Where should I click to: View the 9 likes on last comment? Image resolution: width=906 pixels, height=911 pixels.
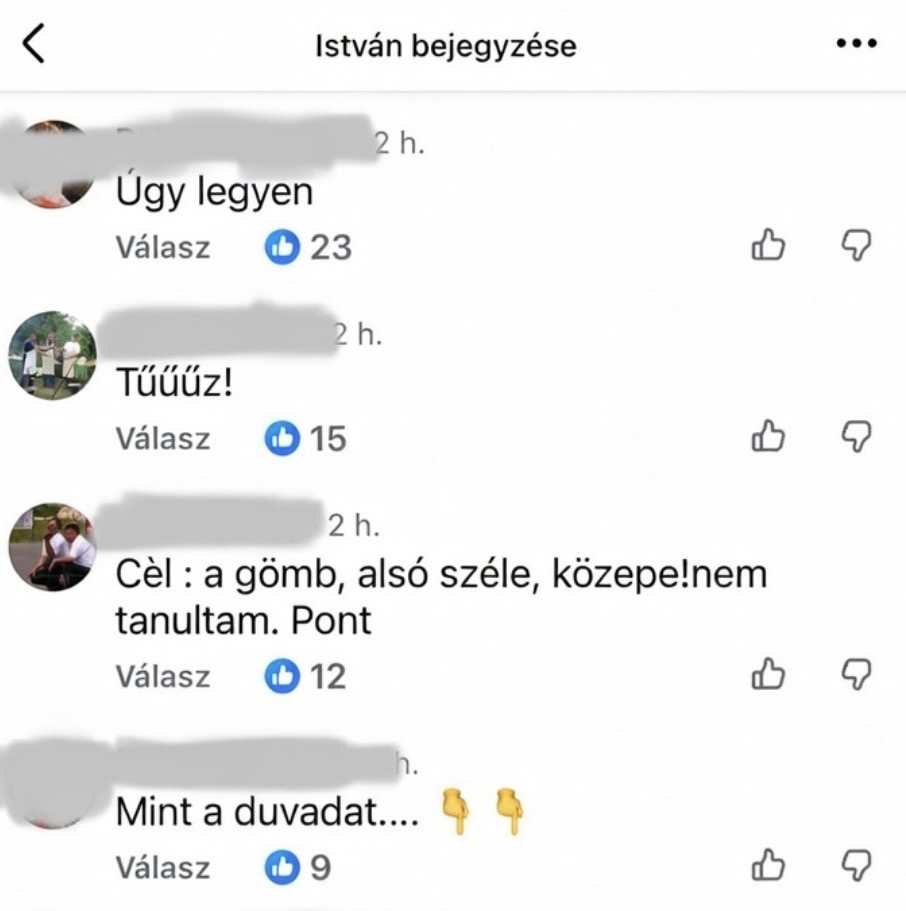298,867
